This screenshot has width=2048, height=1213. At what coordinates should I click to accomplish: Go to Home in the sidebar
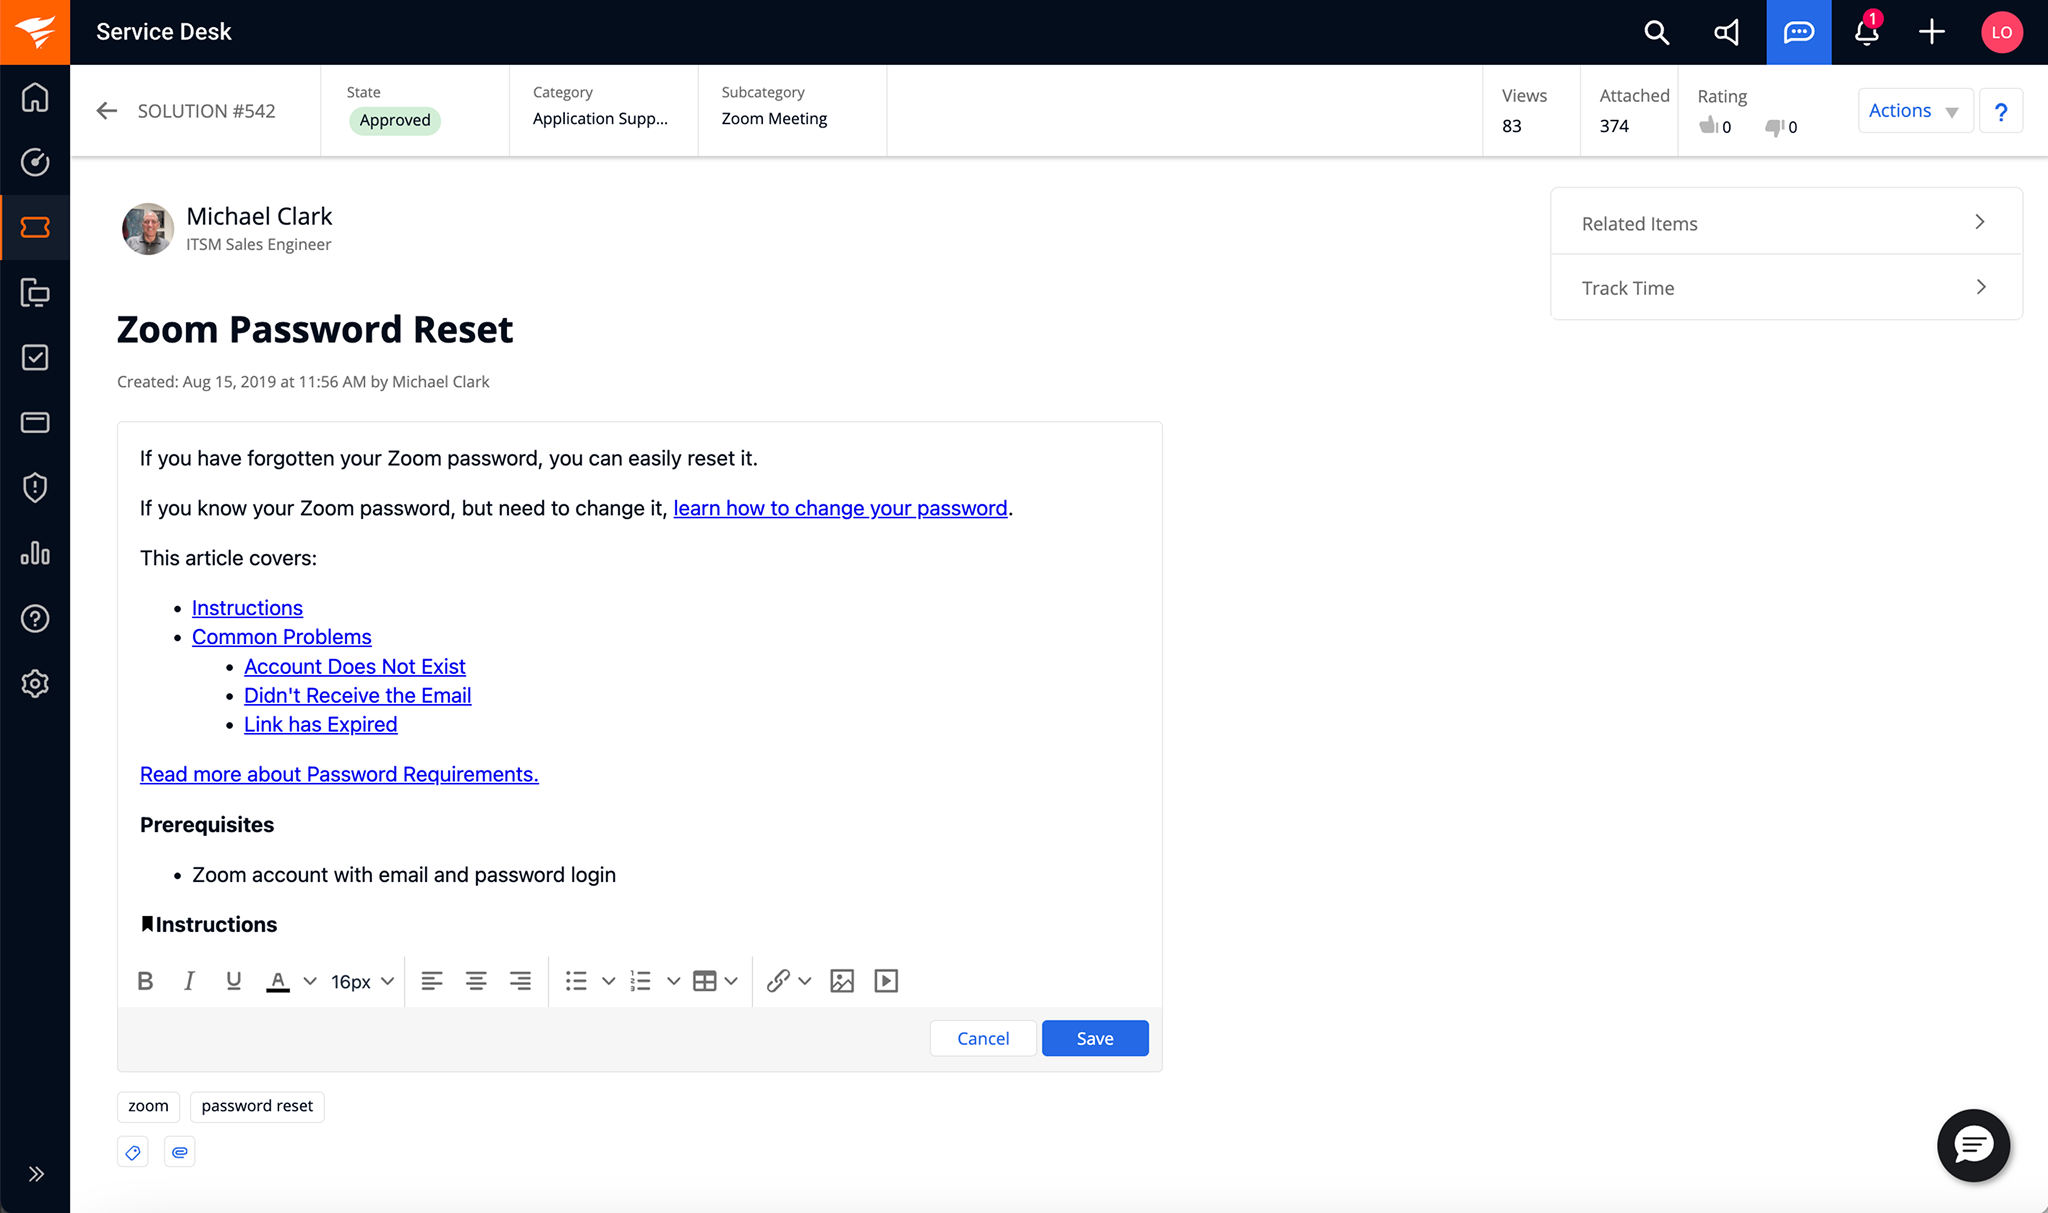pos(35,97)
